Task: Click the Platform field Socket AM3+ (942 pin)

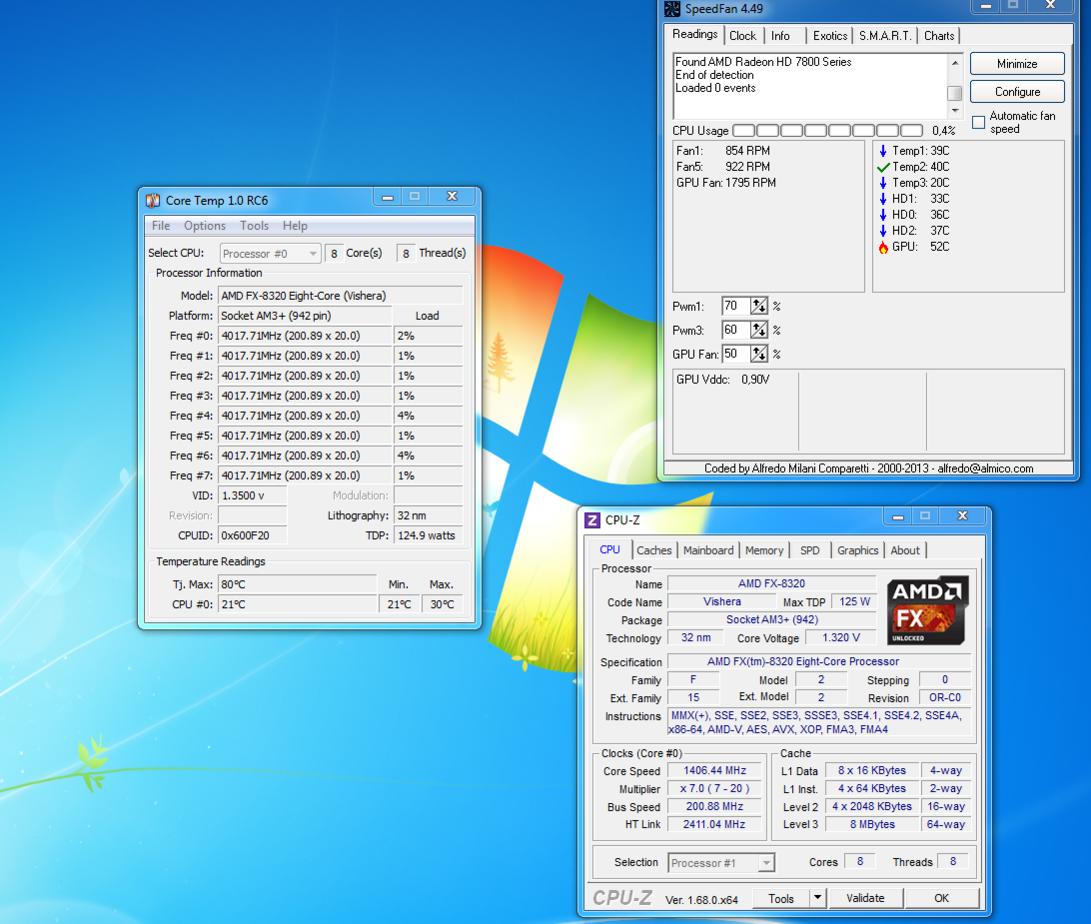Action: click(x=305, y=316)
